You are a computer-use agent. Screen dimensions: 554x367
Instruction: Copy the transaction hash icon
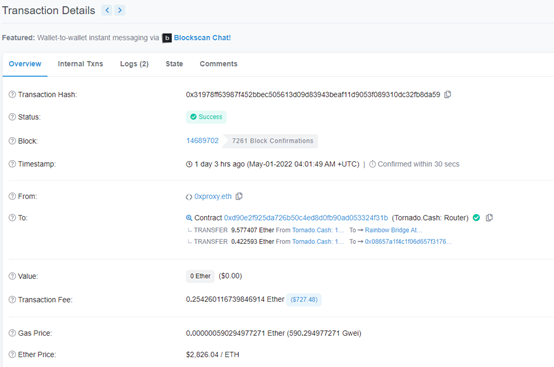448,94
